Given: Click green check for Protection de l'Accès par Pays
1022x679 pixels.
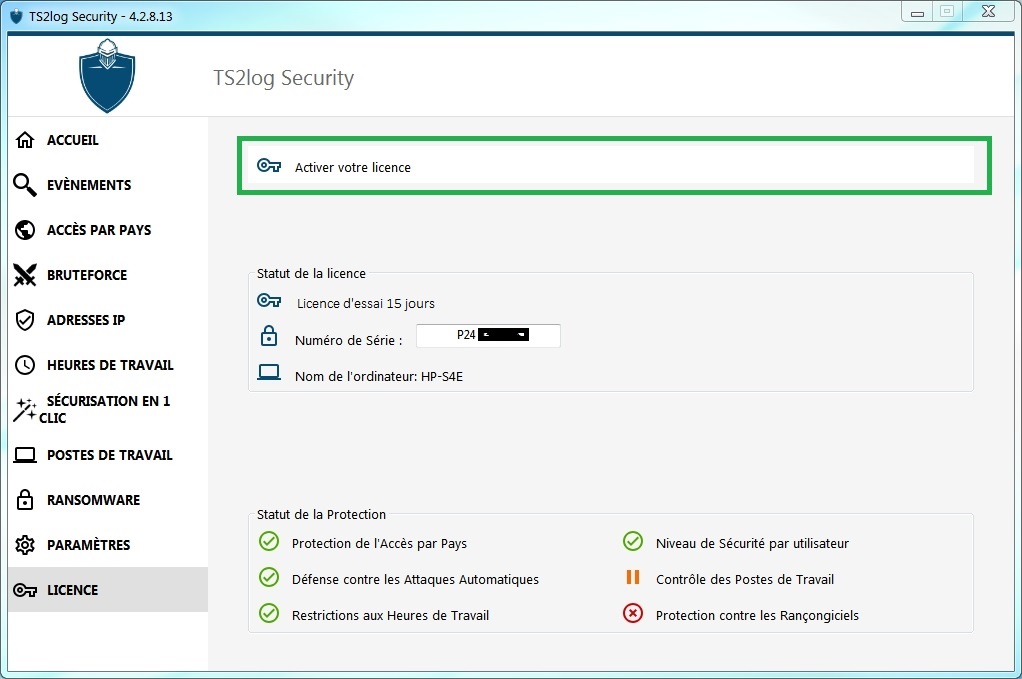Looking at the screenshot, I should [x=269, y=542].
